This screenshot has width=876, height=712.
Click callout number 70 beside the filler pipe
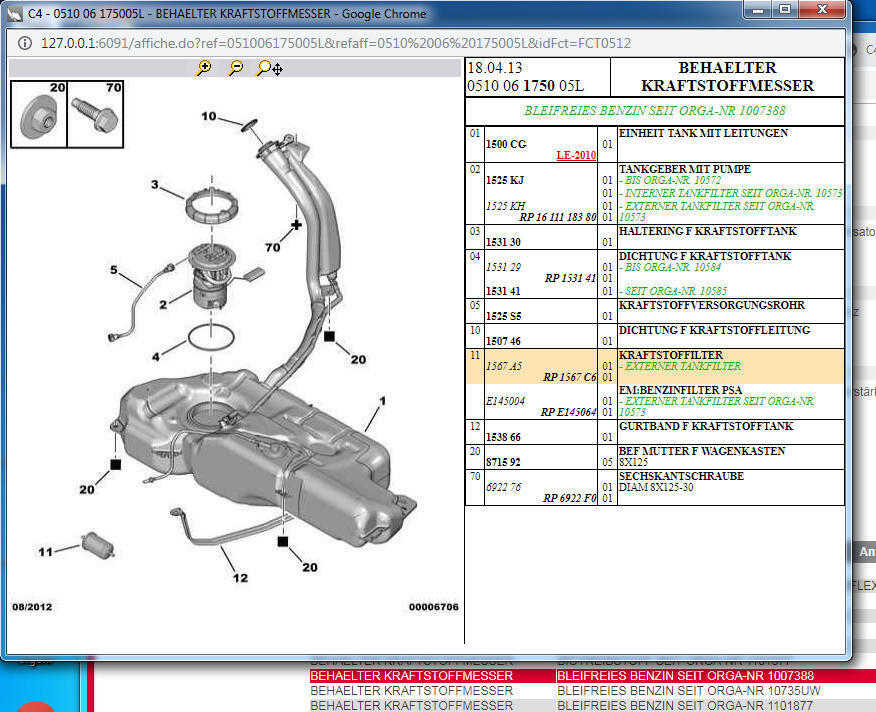tap(273, 247)
